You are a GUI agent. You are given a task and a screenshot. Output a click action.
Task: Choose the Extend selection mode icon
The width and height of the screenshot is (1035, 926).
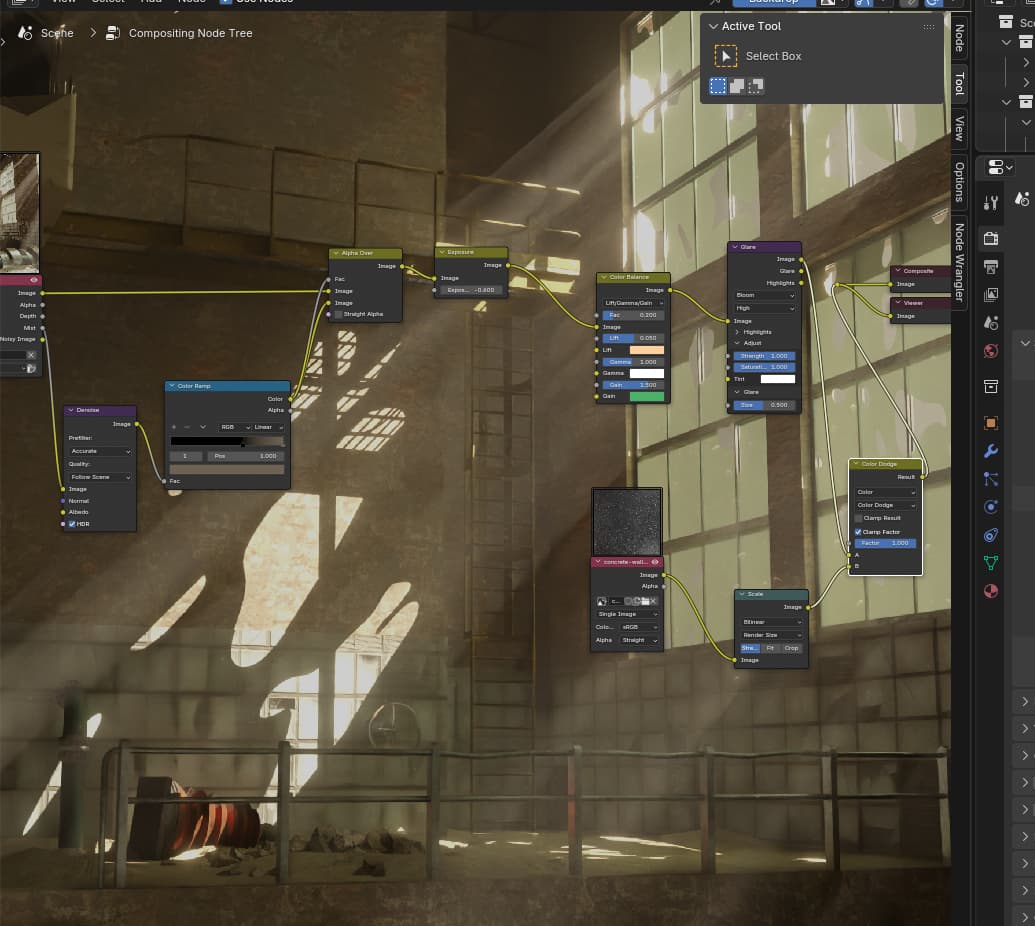[x=737, y=86]
